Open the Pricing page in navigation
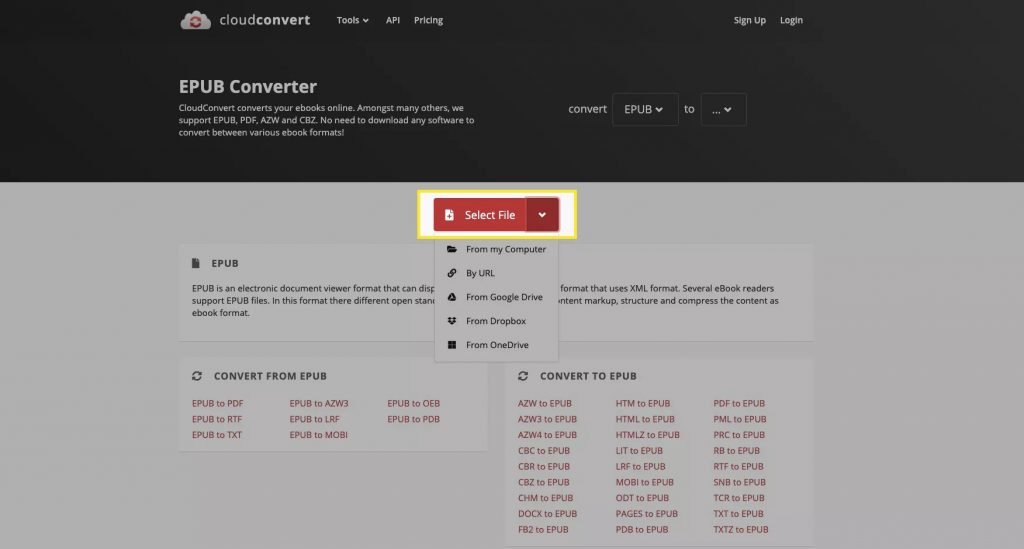 pos(428,20)
